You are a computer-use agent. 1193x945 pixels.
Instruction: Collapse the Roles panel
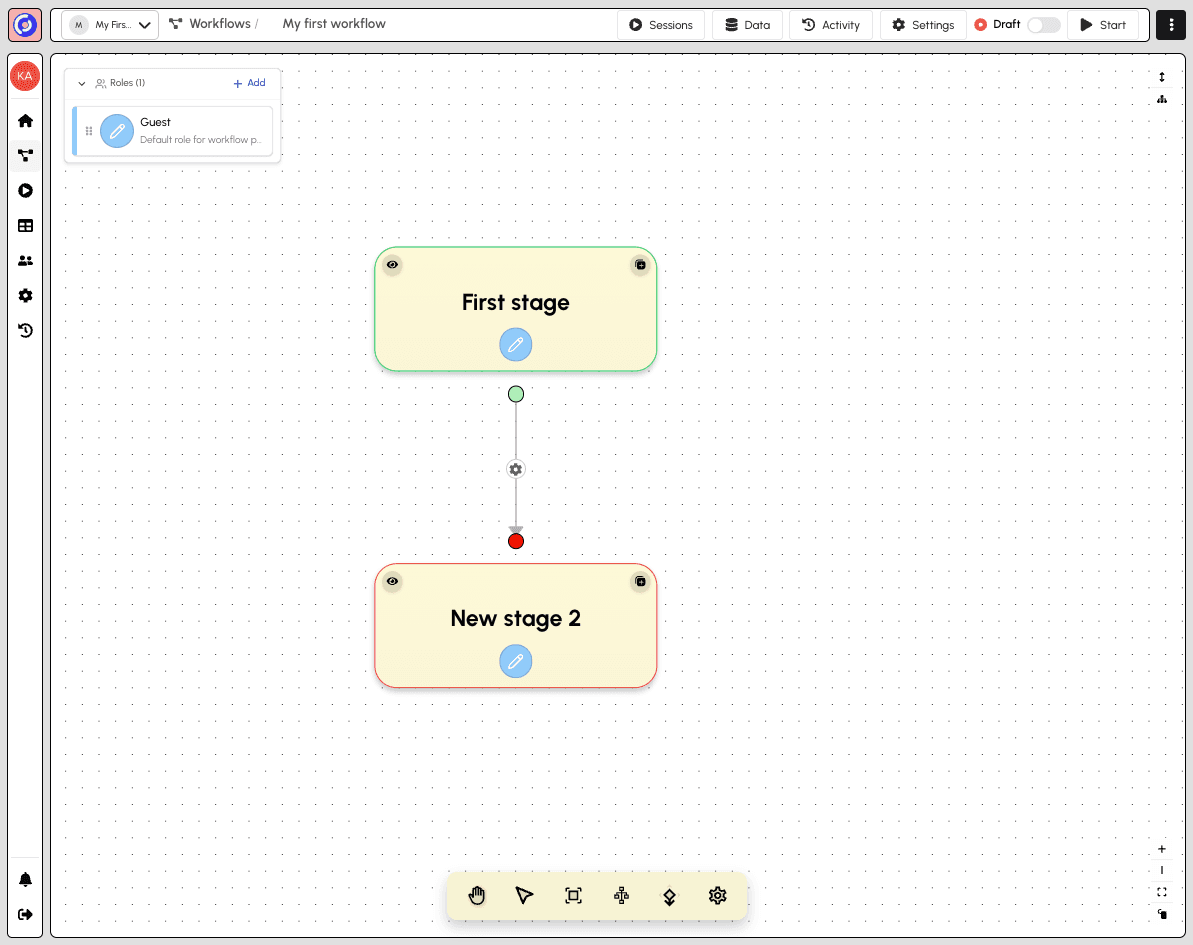point(81,83)
